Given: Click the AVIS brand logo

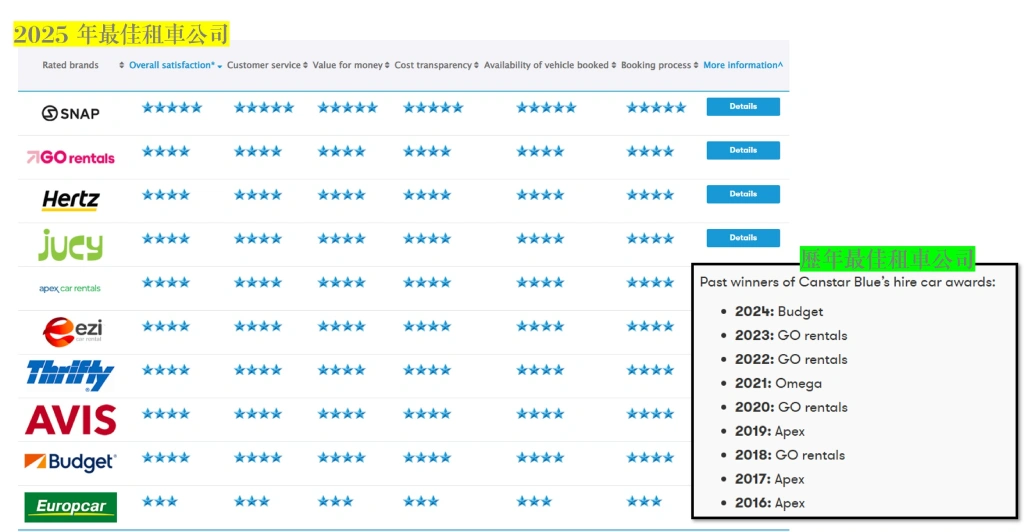Looking at the screenshot, I should click(71, 420).
